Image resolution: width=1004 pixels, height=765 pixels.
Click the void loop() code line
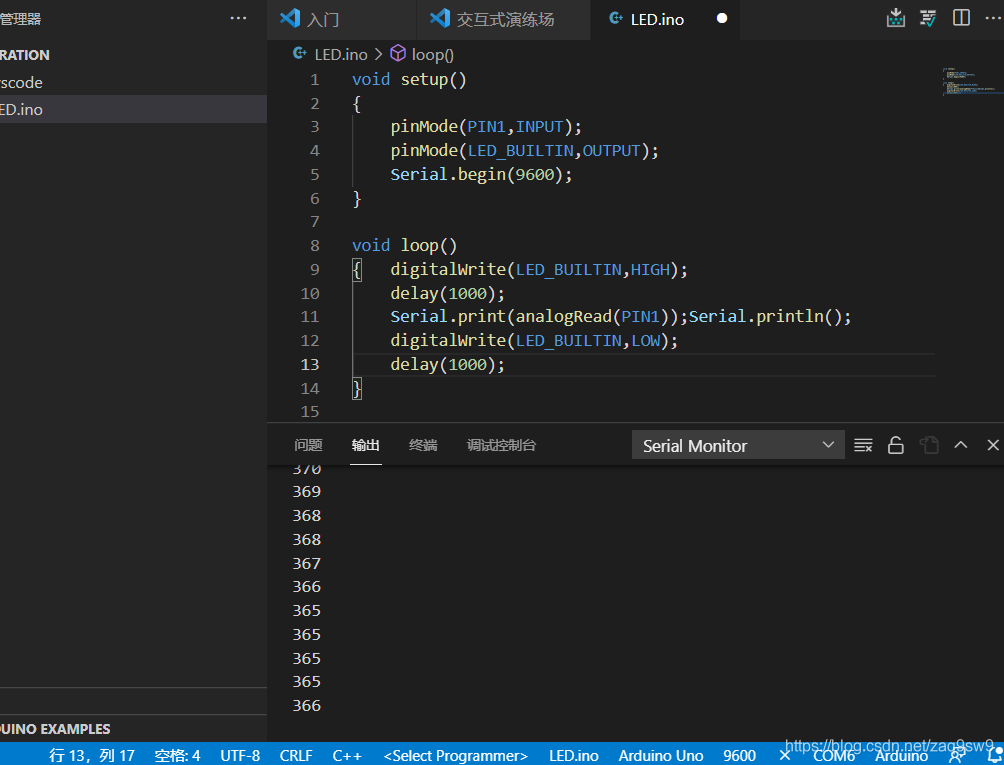(x=404, y=245)
